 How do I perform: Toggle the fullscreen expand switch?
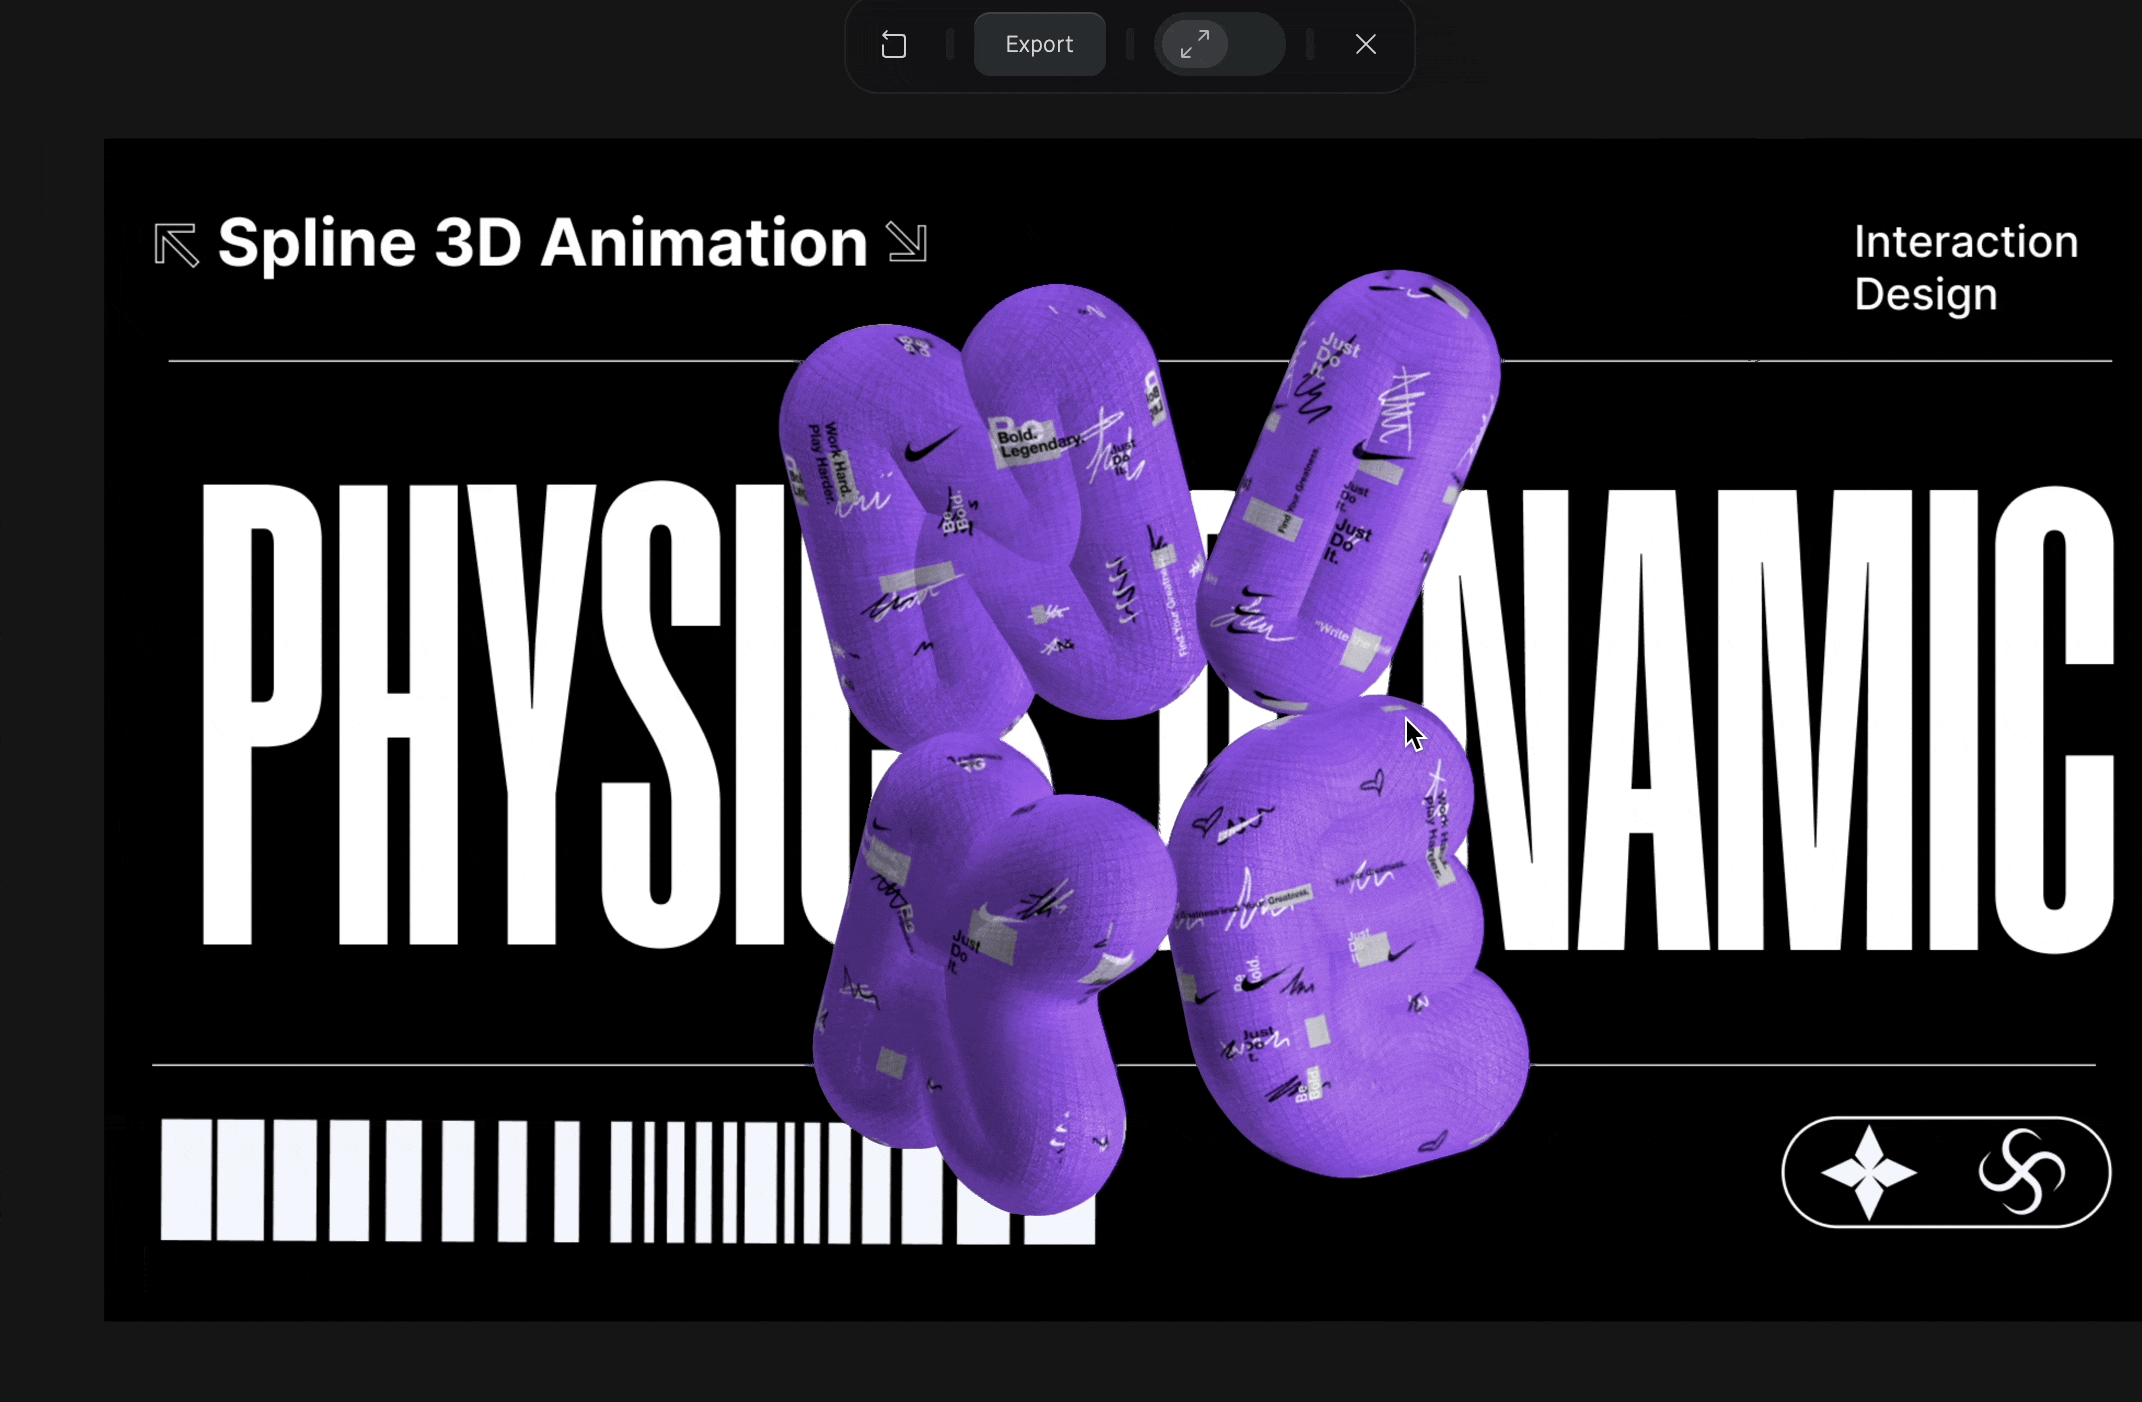click(x=1219, y=44)
